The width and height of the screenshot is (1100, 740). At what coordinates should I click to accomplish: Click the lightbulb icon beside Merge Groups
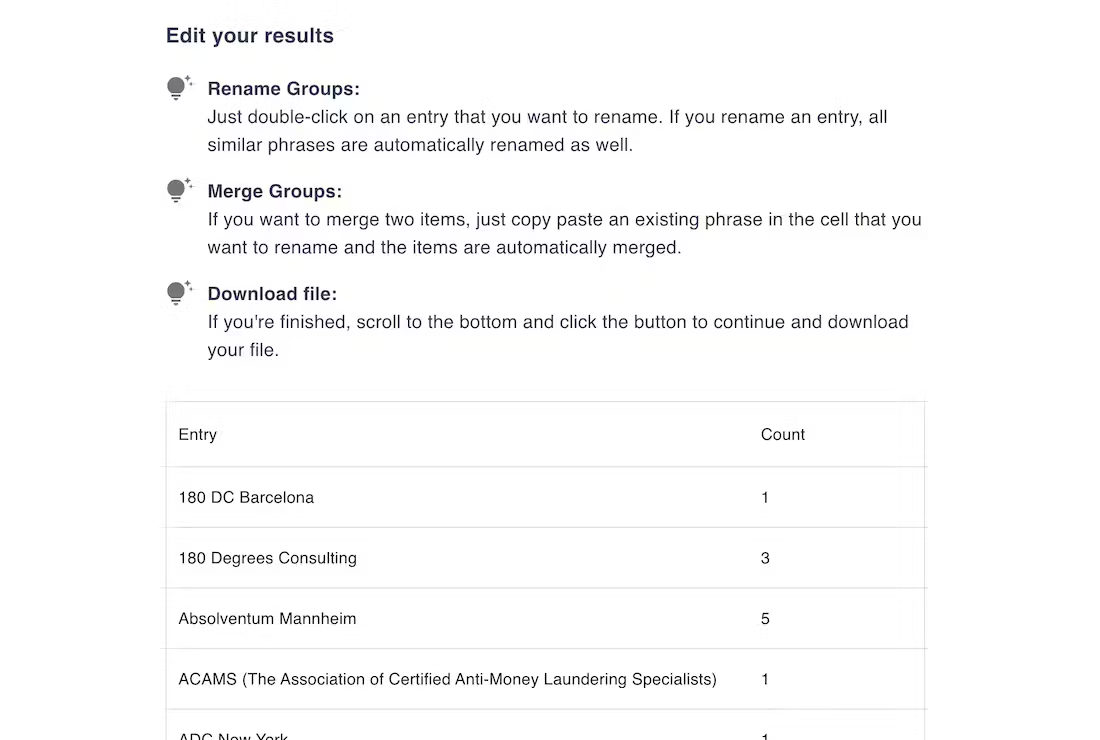pos(178,190)
